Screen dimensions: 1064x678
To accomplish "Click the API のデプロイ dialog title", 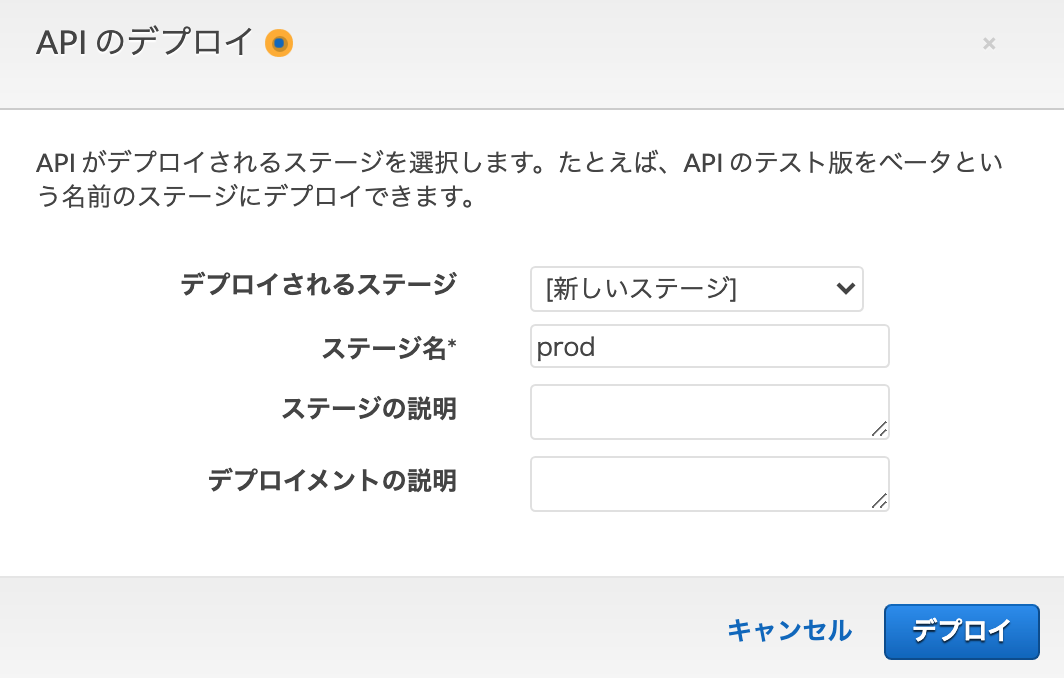I will click(x=145, y=43).
